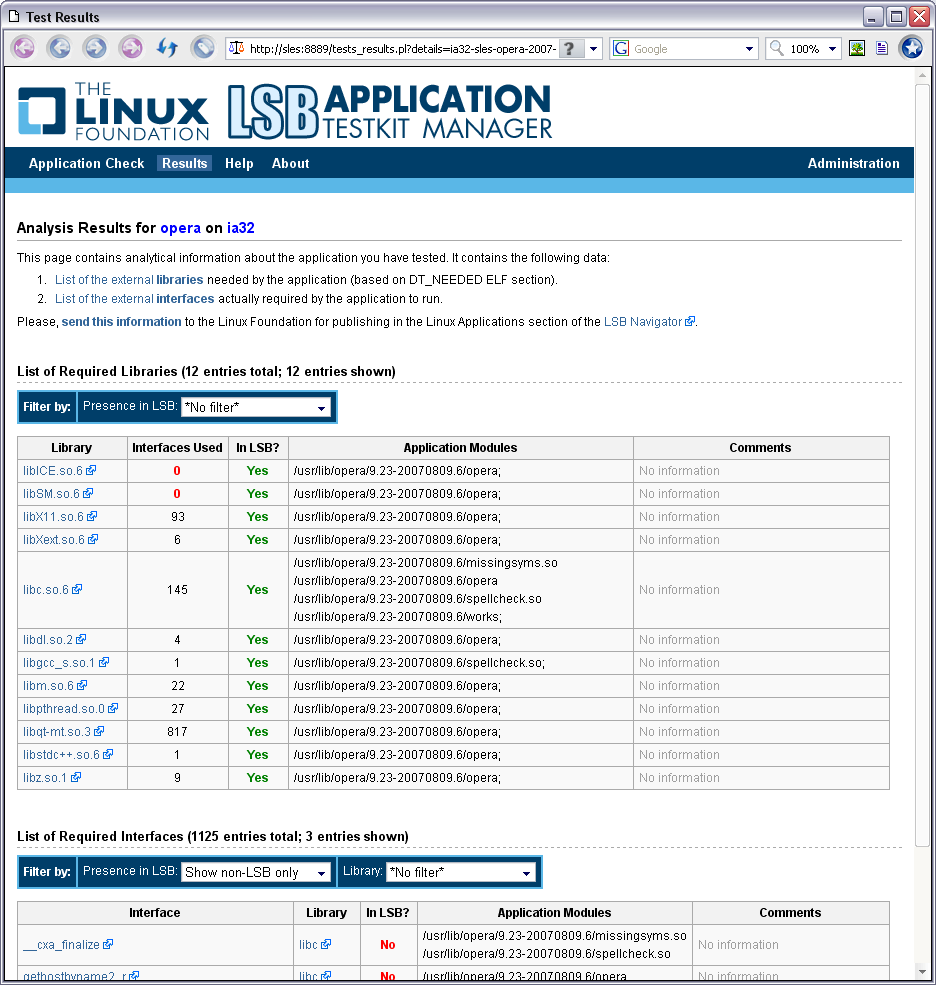936x985 pixels.
Task: Click the Google icon in the search field
Action: [x=621, y=48]
